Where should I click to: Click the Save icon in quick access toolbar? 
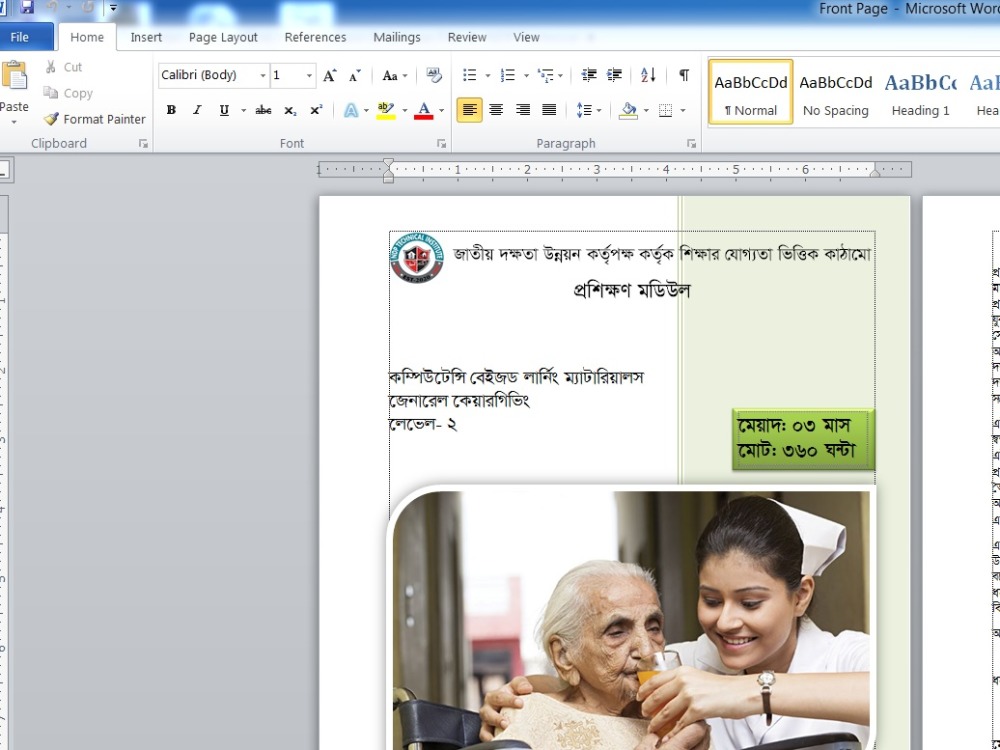click(x=27, y=7)
